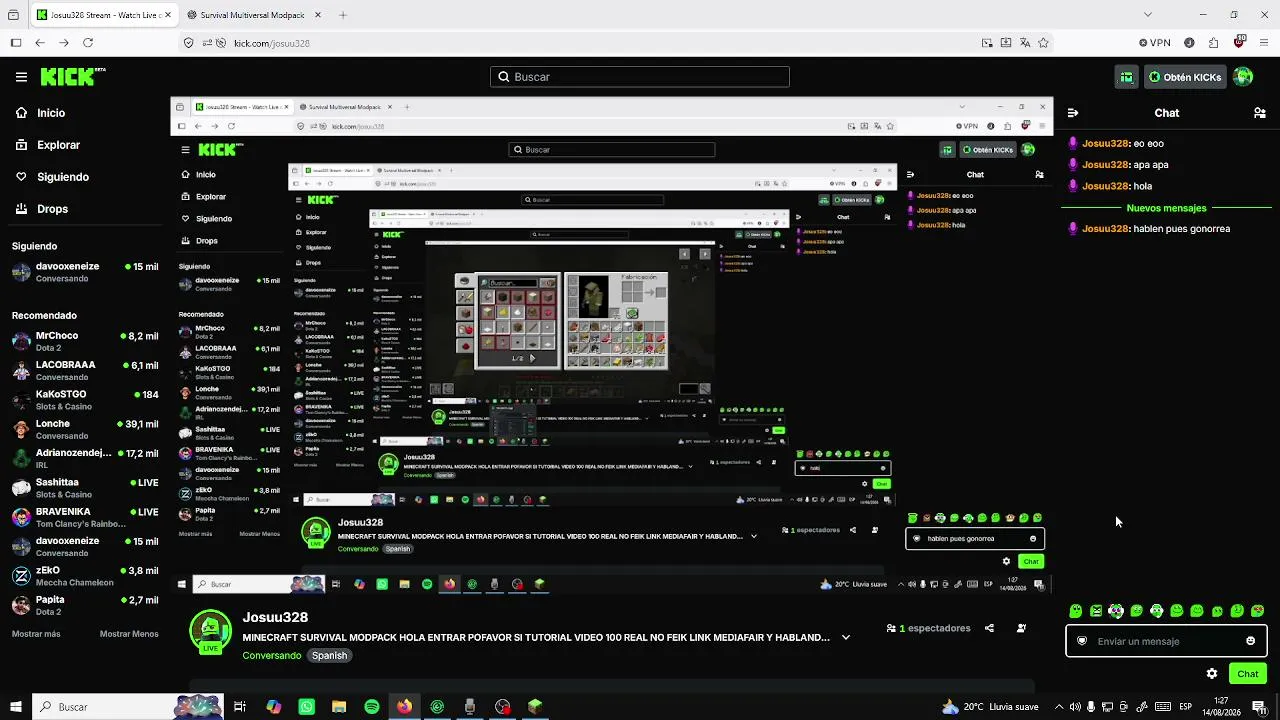The image size is (1280, 720).
Task: Click the Spanish language tag
Action: pyautogui.click(x=329, y=656)
